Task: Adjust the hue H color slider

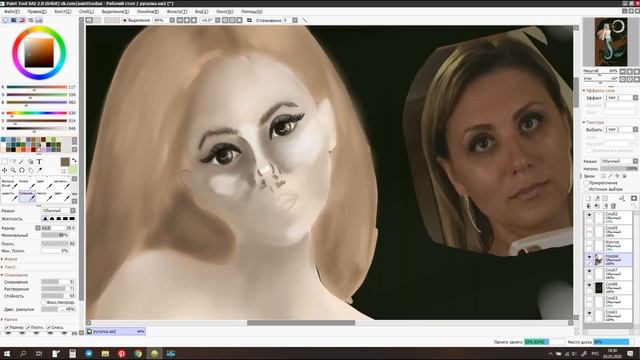Action: tap(37, 113)
